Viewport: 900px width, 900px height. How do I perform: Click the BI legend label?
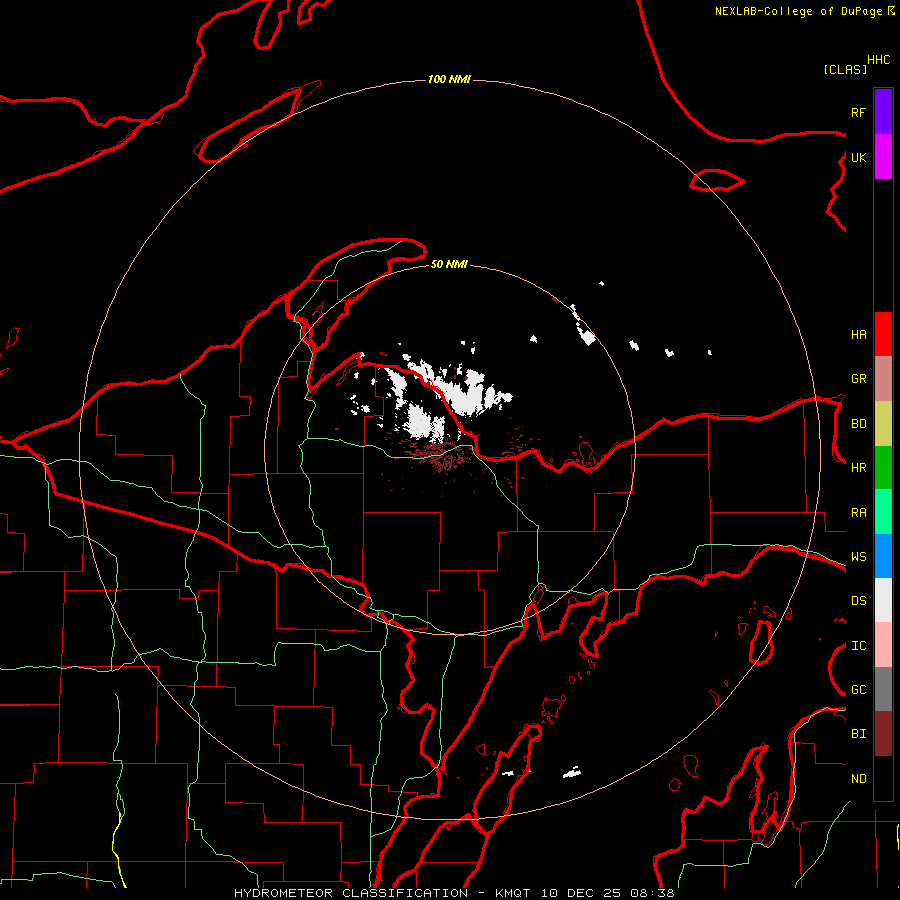click(858, 734)
